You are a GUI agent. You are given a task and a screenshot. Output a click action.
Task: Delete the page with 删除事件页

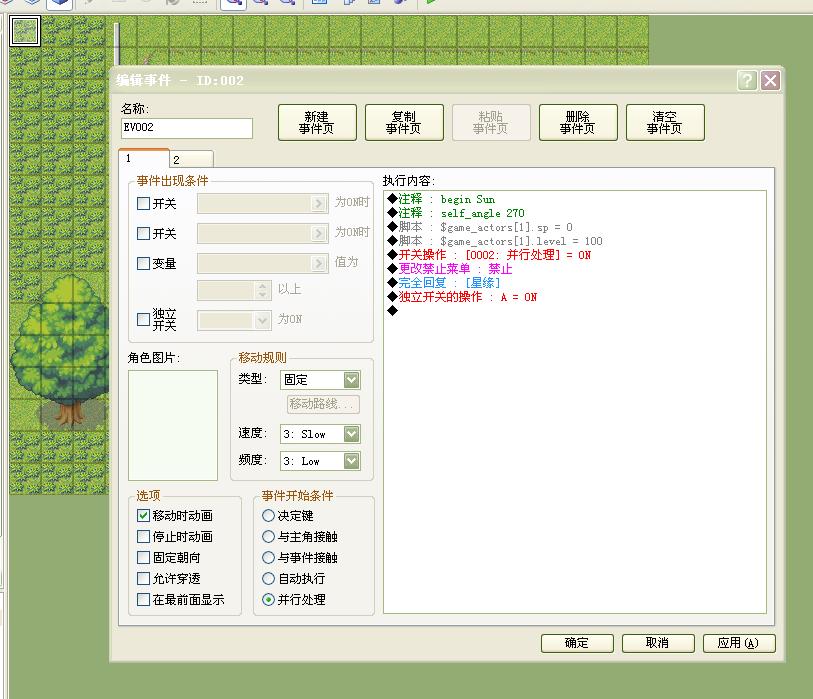(578, 122)
